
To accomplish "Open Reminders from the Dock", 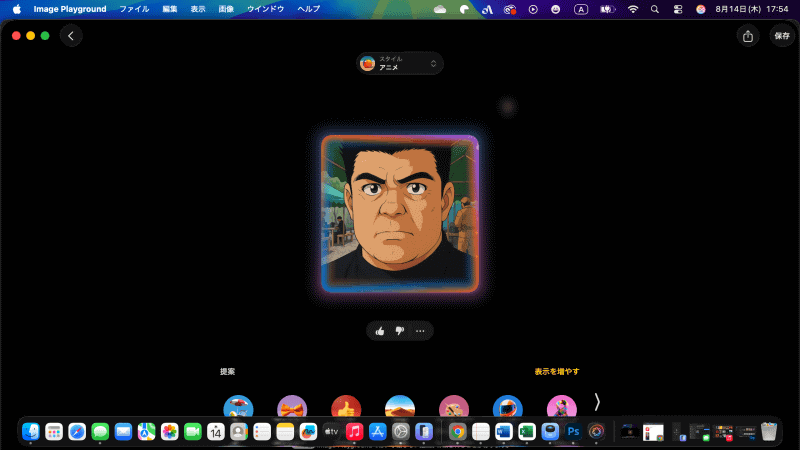I will pos(262,432).
